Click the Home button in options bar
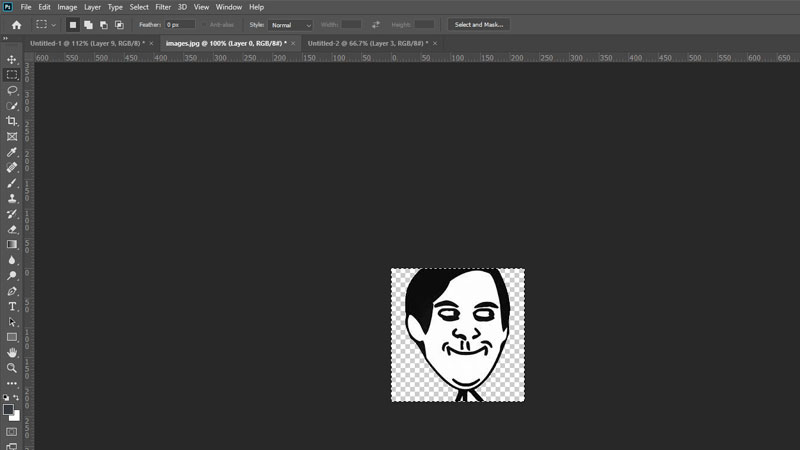 (16, 24)
